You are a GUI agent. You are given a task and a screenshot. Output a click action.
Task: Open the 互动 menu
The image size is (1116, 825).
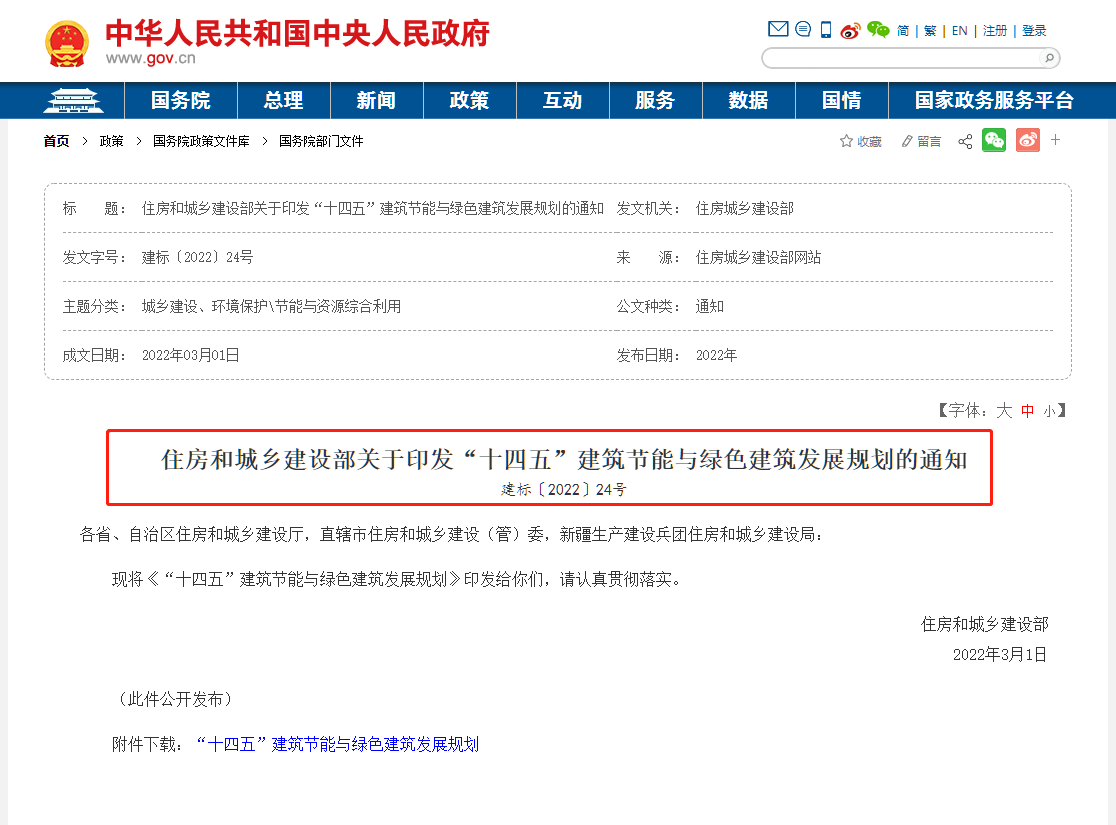(x=562, y=100)
